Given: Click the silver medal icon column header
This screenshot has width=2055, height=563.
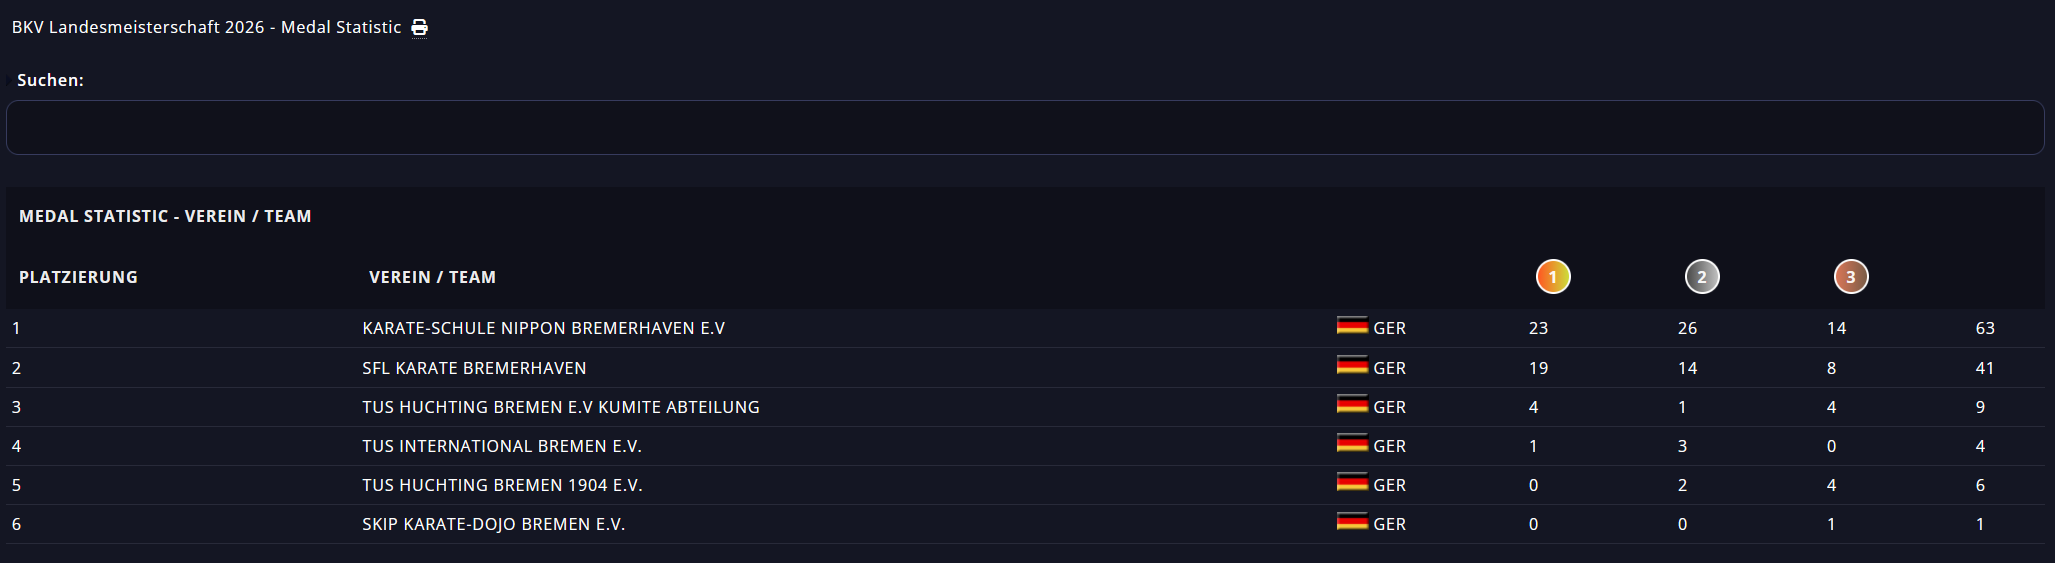Looking at the screenshot, I should (x=1702, y=277).
